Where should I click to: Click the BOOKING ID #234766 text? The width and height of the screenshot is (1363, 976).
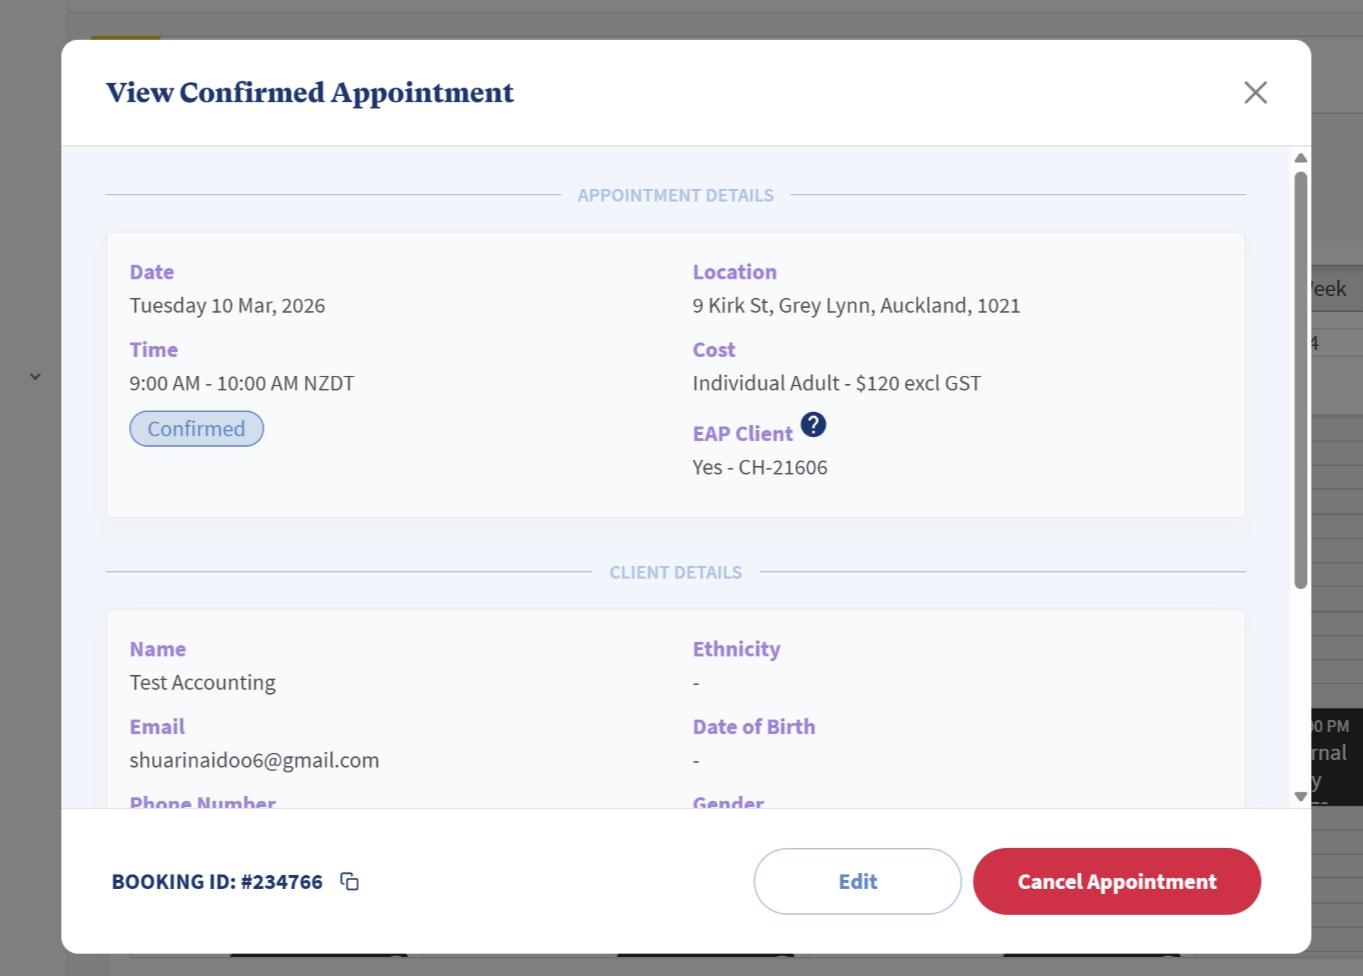point(217,882)
